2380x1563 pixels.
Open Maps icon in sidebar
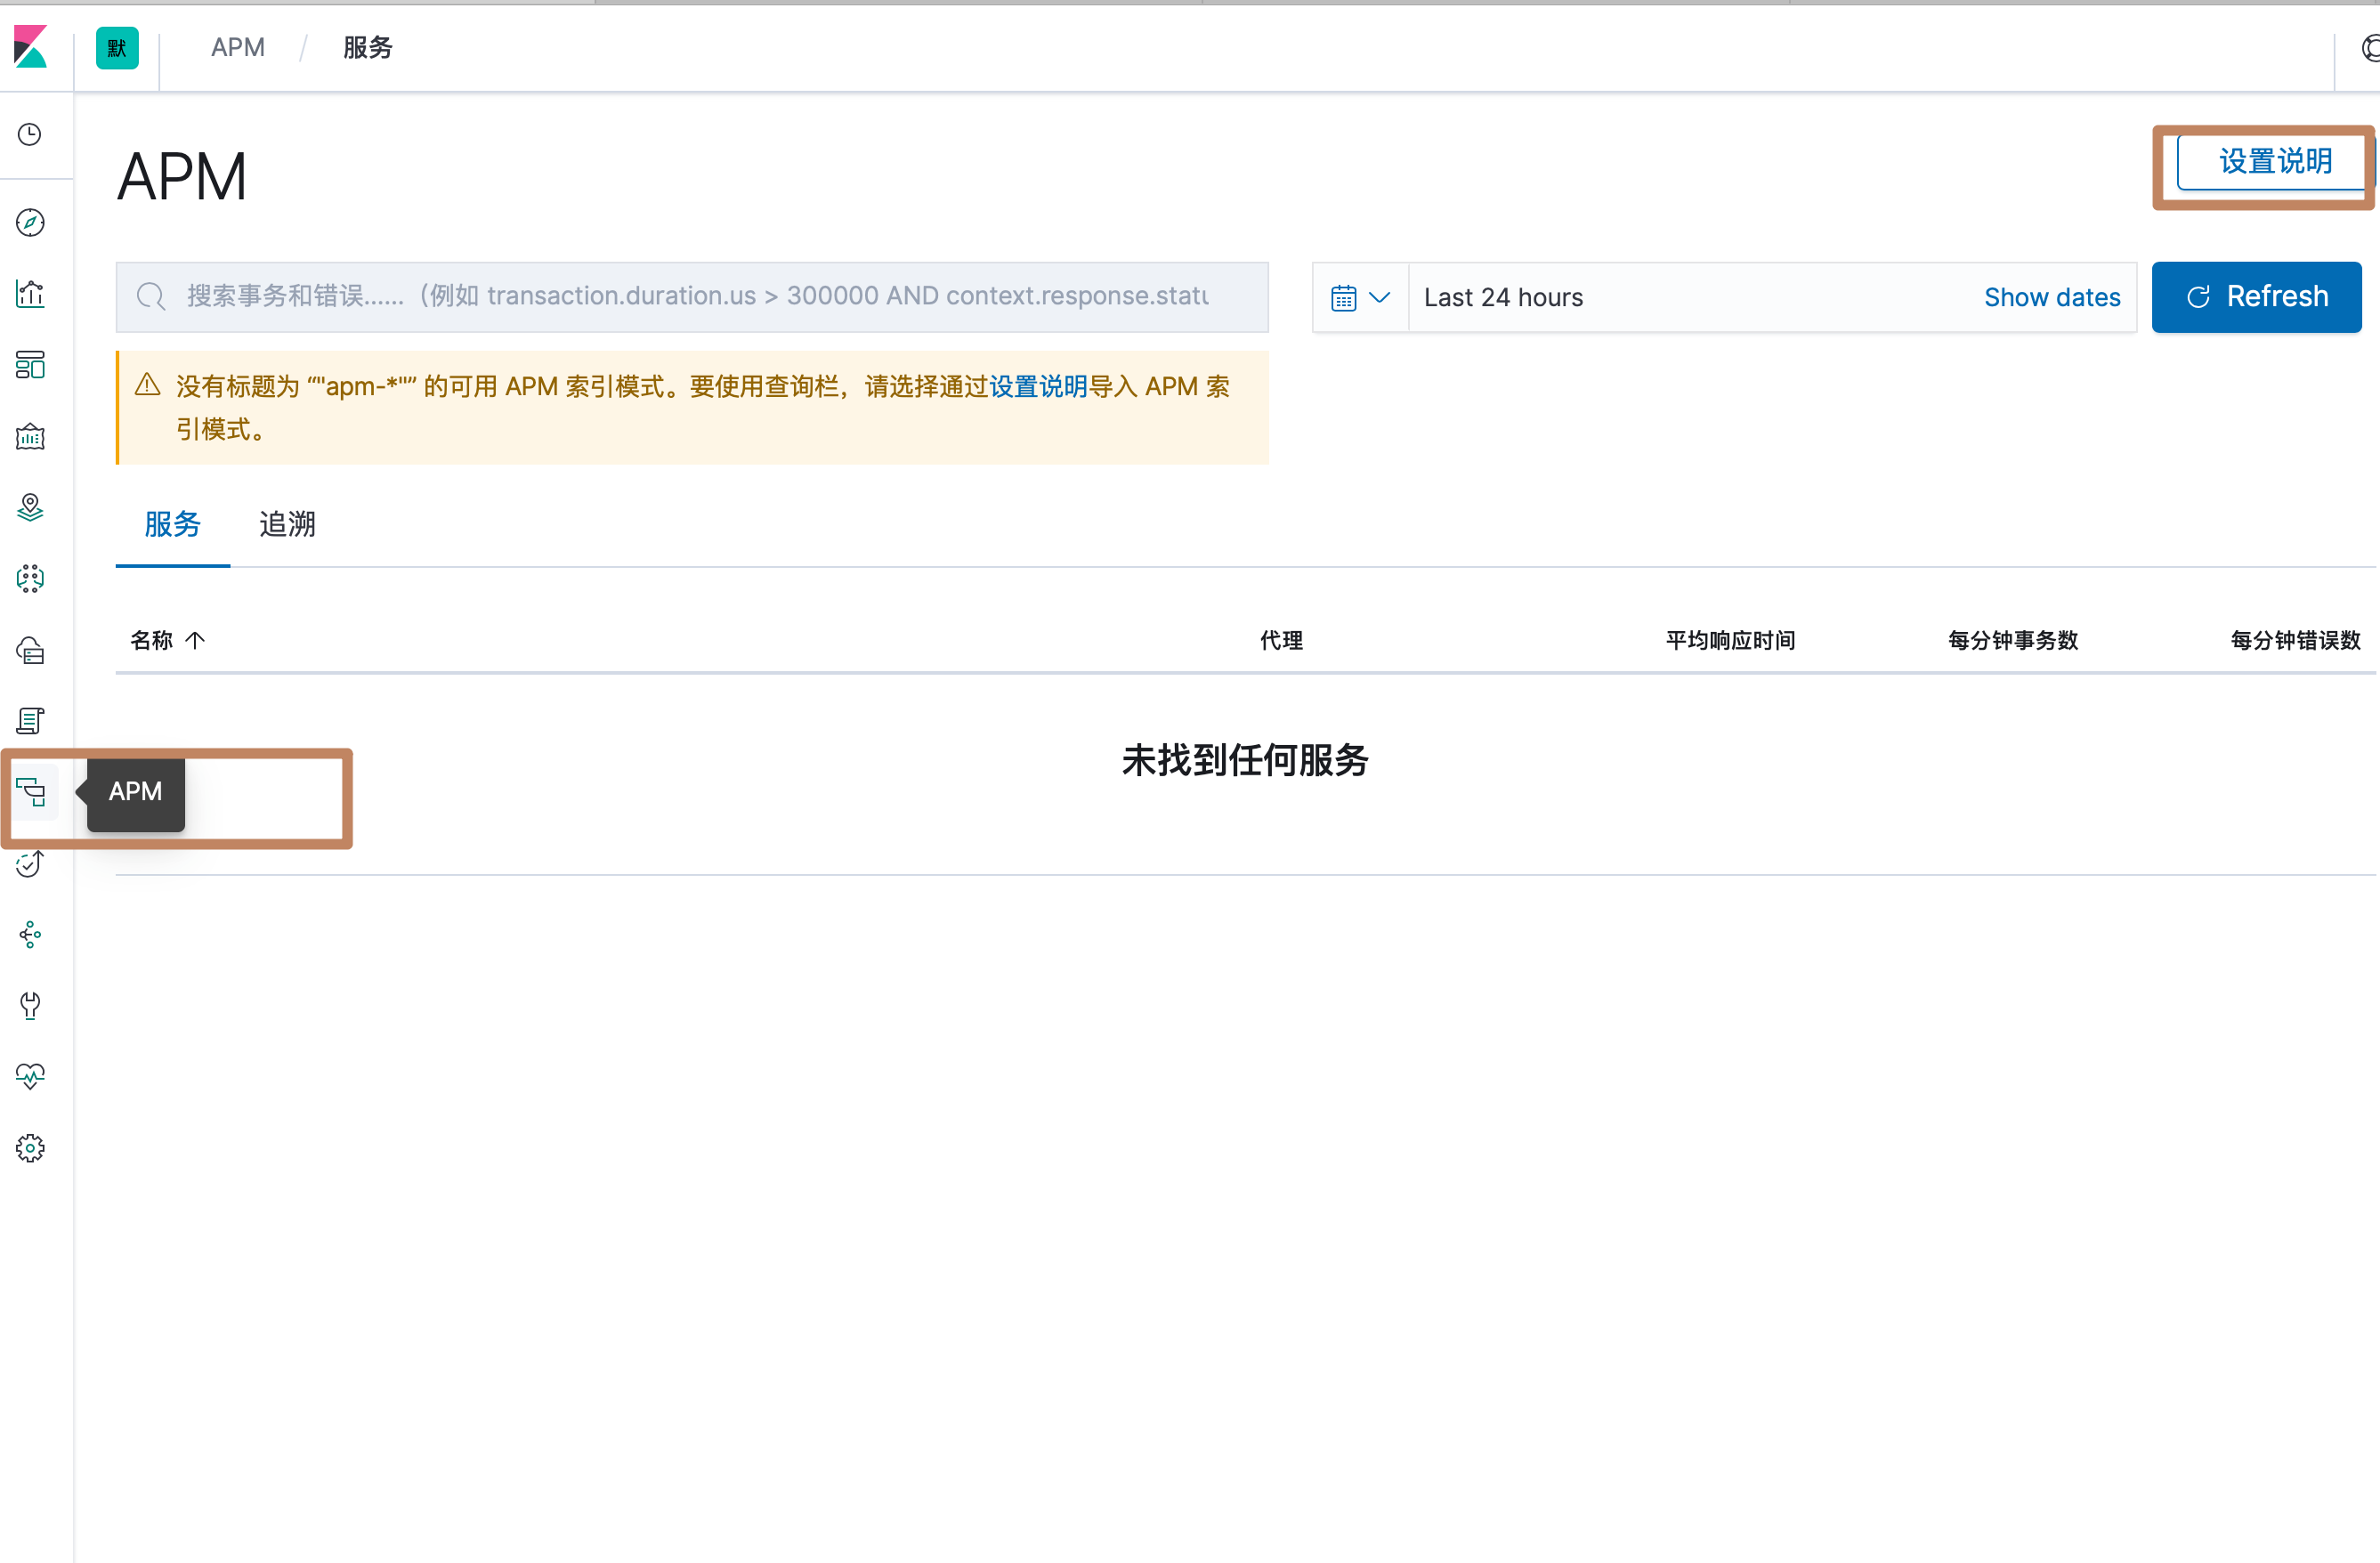click(x=30, y=508)
